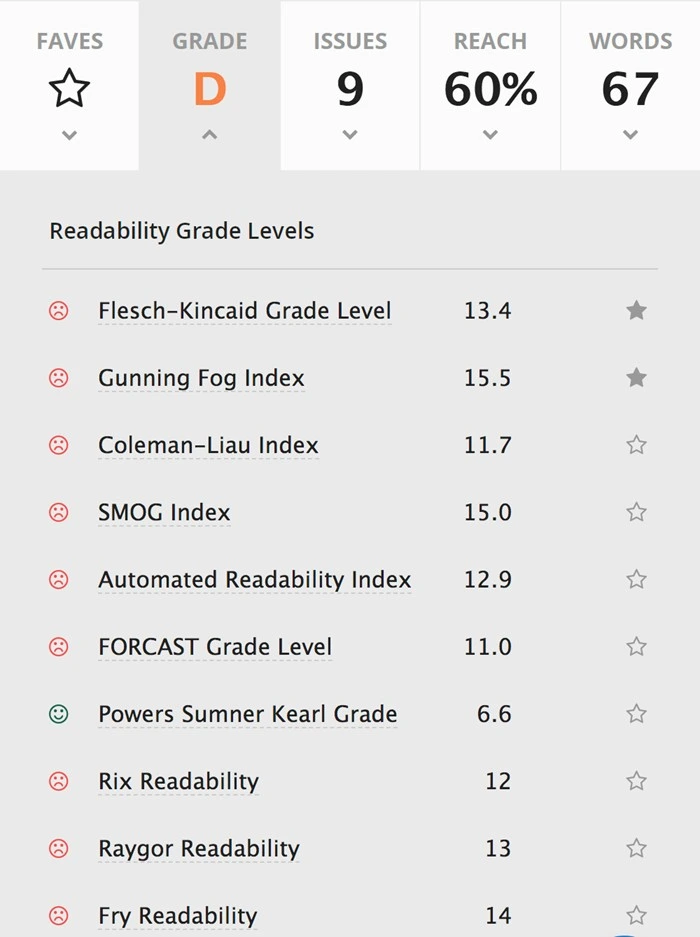Click the sad face beside Flesch-Kincaid Grade Level
700x937 pixels.
(x=59, y=311)
